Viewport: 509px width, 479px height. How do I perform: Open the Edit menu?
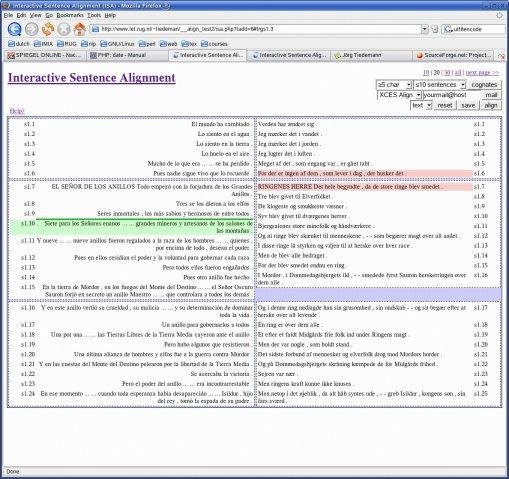click(21, 15)
